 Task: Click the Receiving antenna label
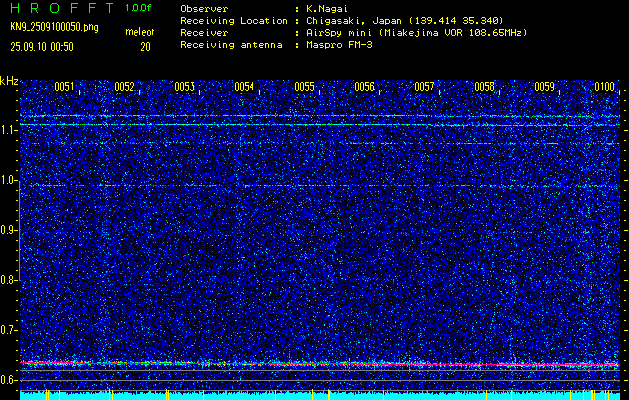pyautogui.click(x=231, y=45)
